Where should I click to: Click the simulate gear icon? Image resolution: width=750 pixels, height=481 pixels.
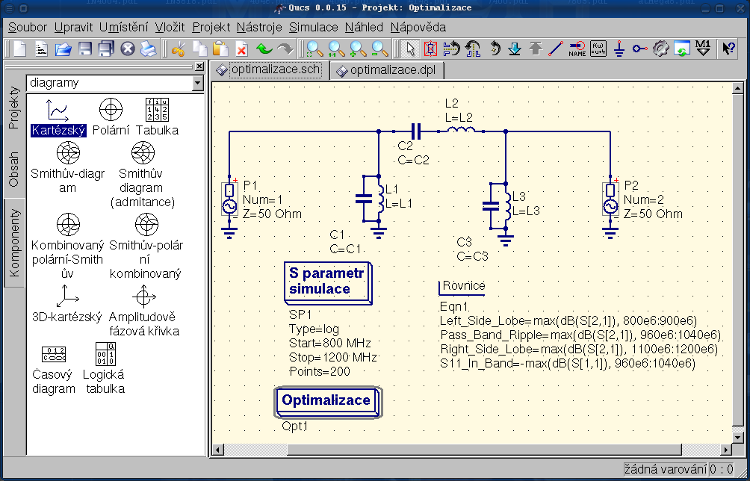pyautogui.click(x=661, y=48)
